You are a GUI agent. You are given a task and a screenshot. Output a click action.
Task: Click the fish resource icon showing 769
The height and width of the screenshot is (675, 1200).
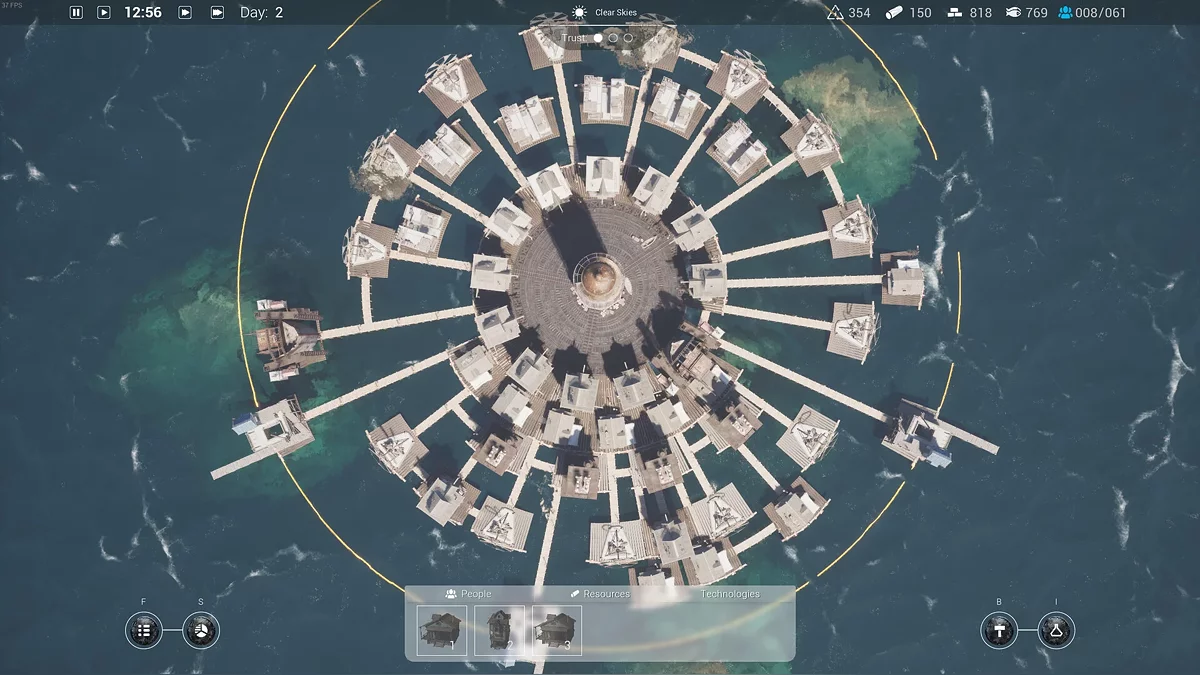tap(1013, 13)
